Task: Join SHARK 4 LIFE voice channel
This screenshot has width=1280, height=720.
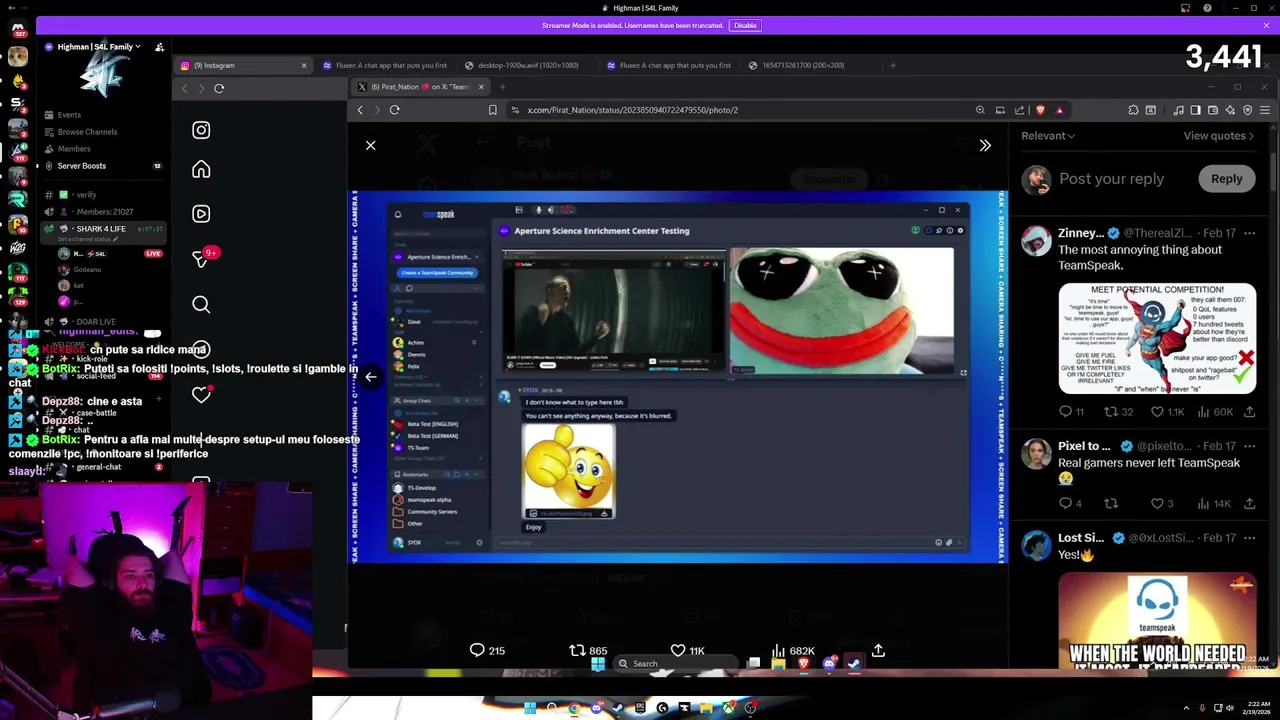Action: click(x=101, y=229)
